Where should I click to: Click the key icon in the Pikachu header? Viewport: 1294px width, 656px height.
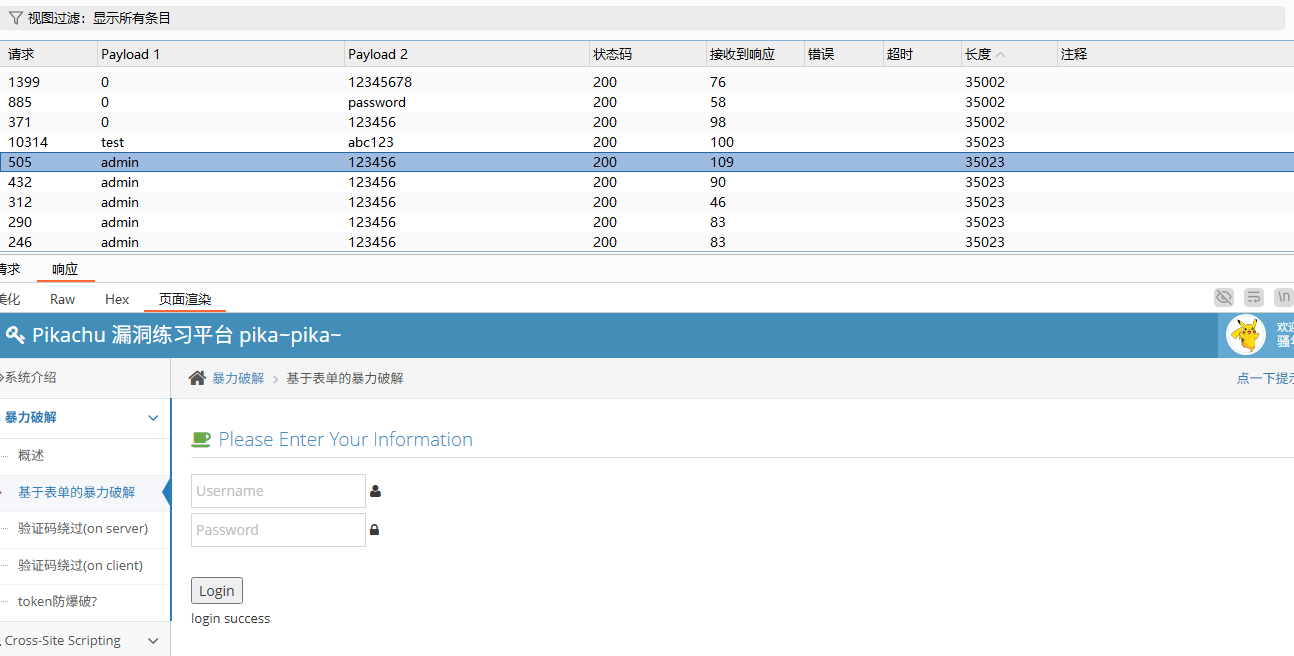pos(15,335)
